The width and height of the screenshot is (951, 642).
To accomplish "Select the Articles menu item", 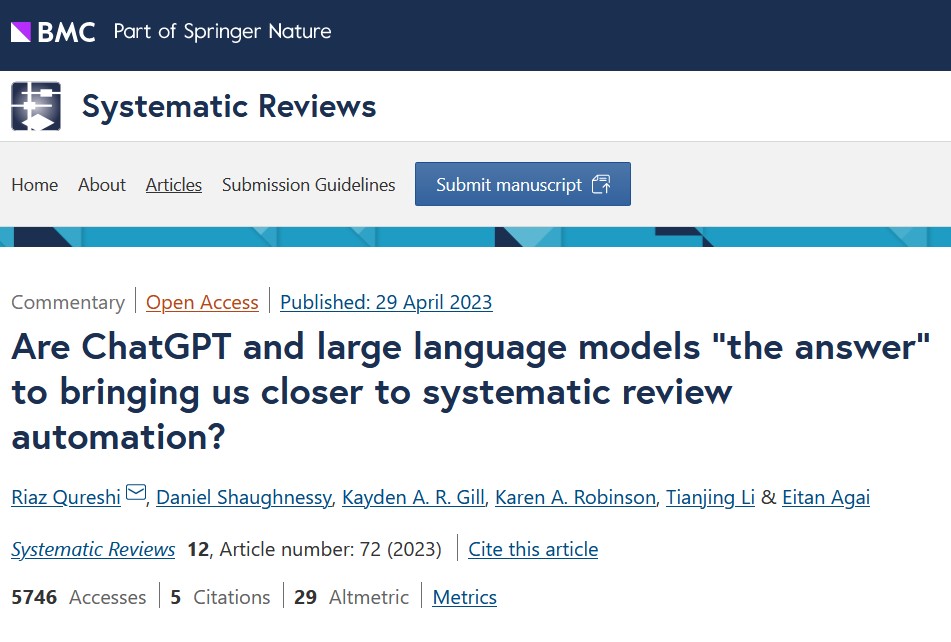I will [173, 184].
